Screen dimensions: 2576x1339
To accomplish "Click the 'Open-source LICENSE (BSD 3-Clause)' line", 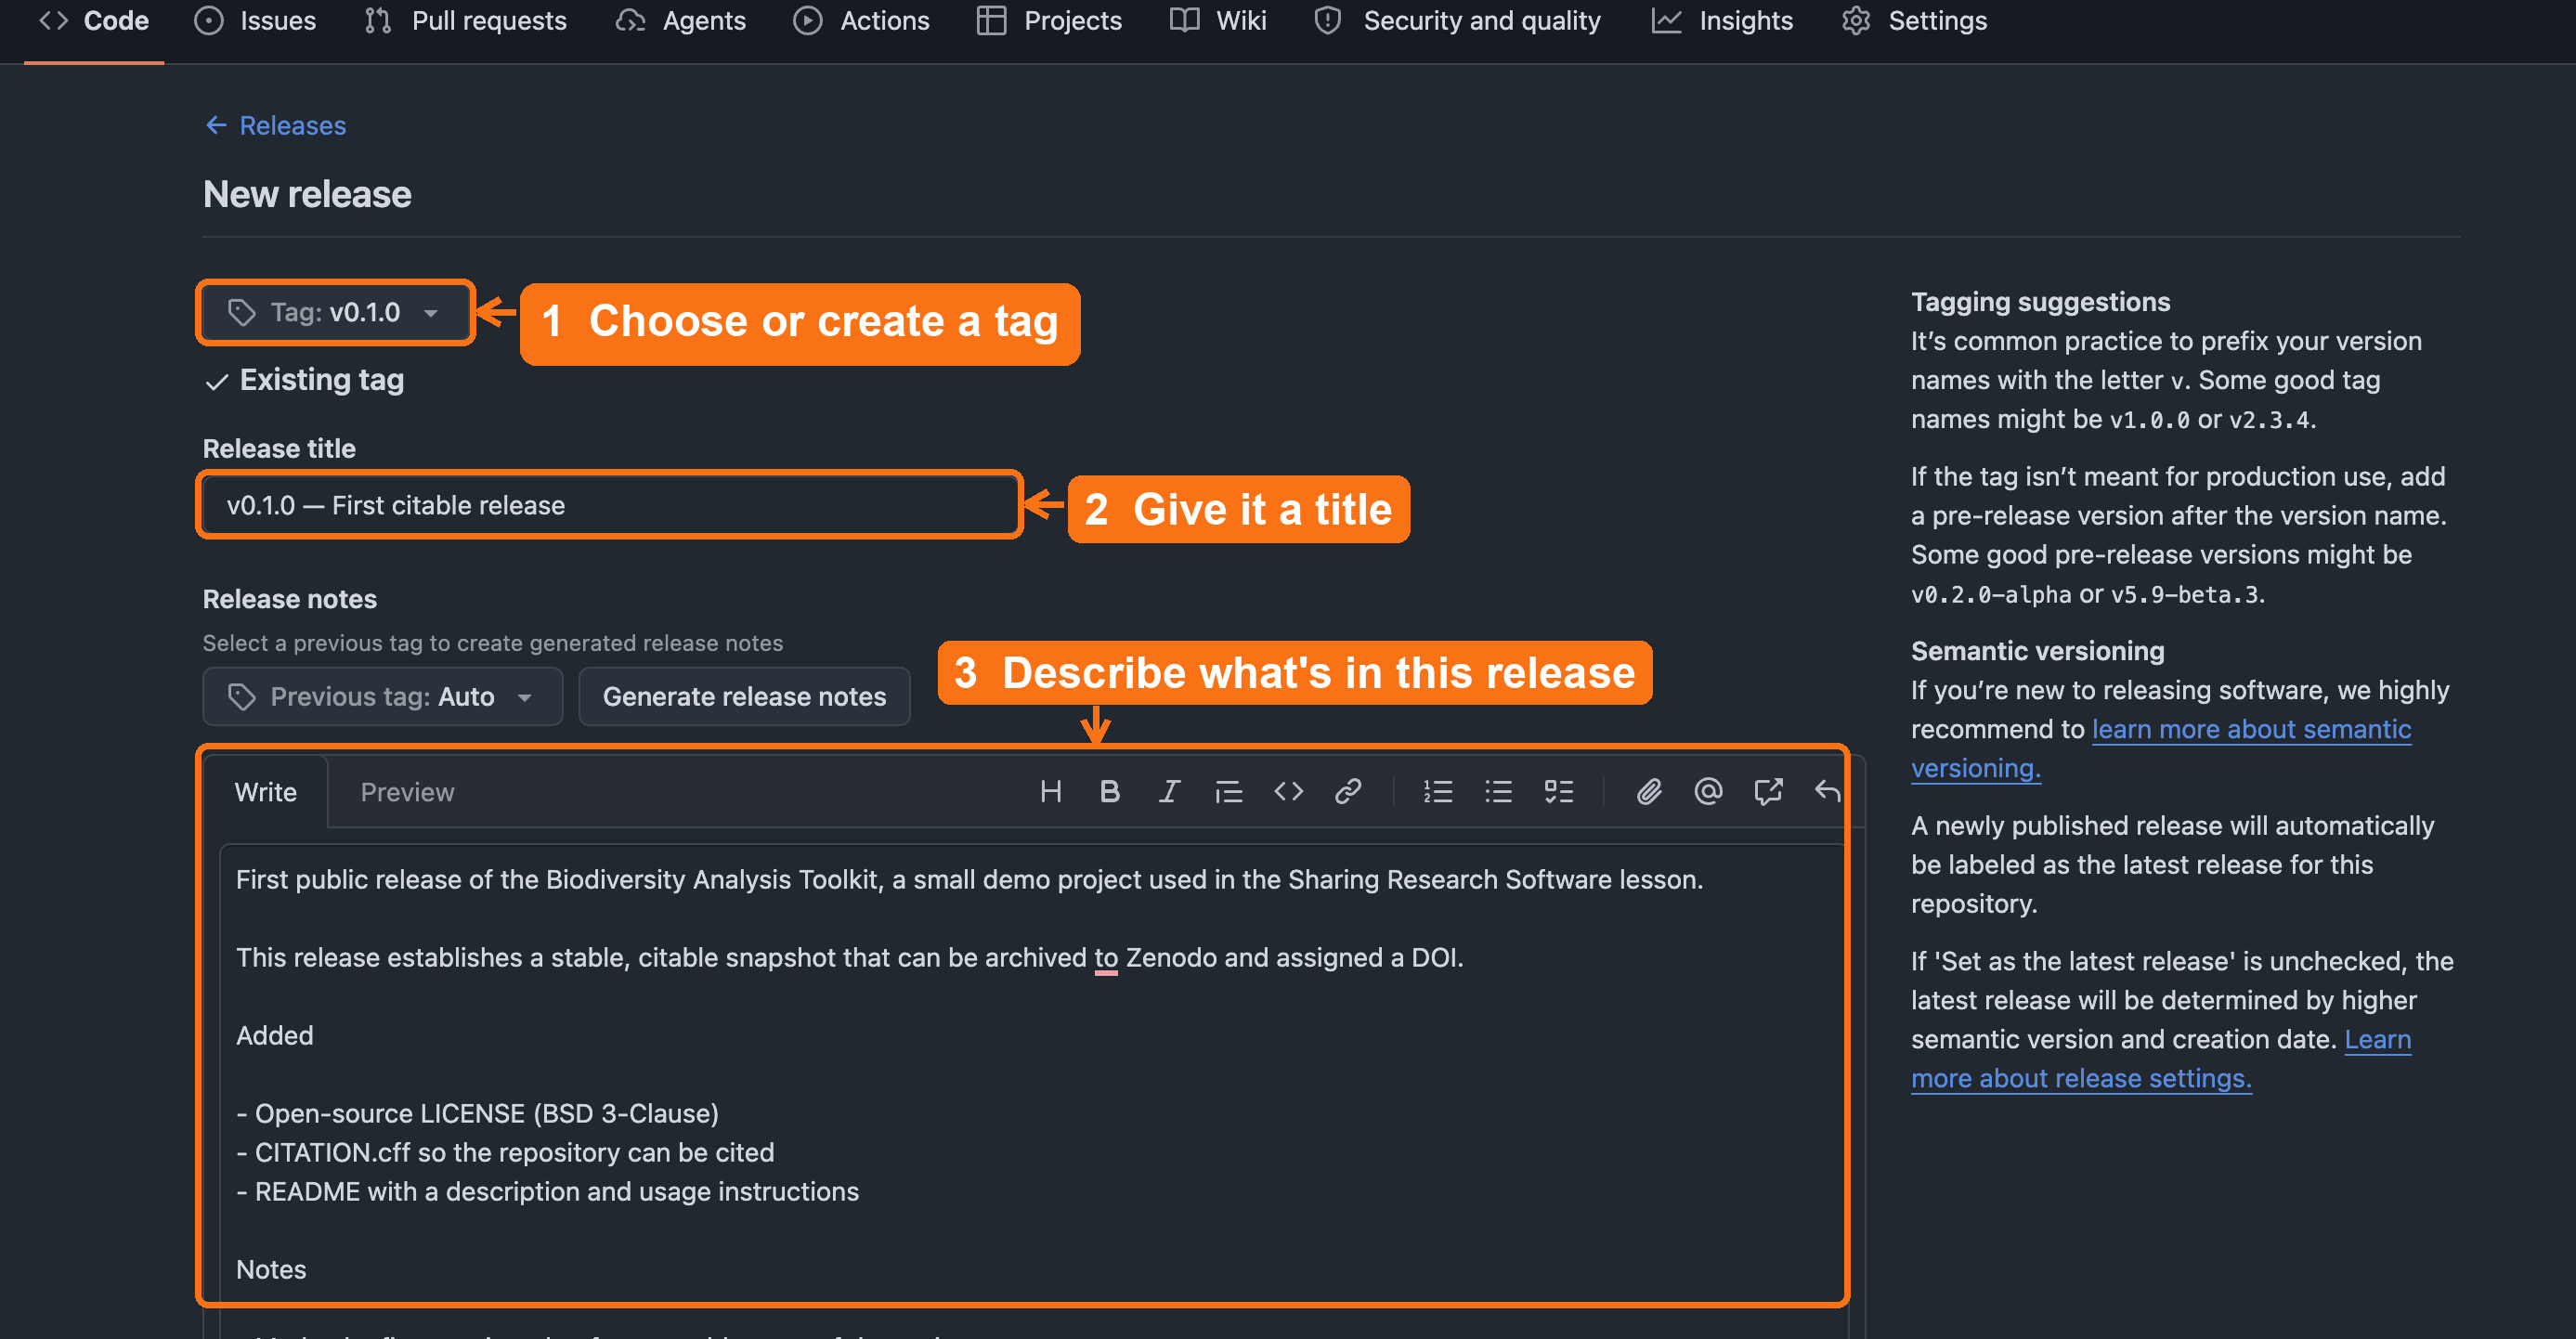I will (477, 1113).
